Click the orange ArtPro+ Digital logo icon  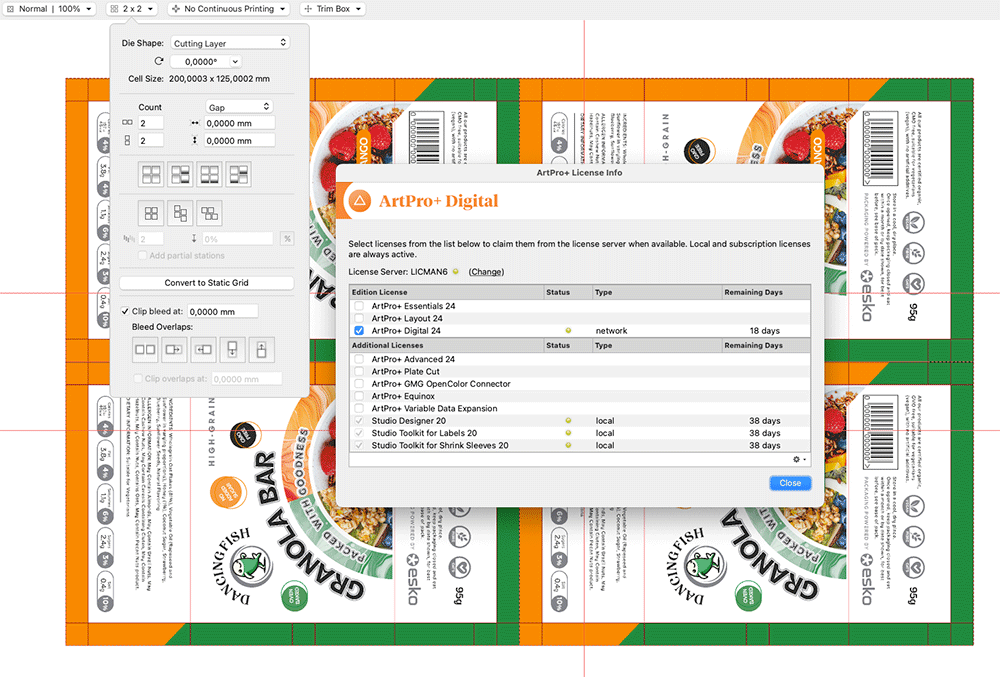359,201
